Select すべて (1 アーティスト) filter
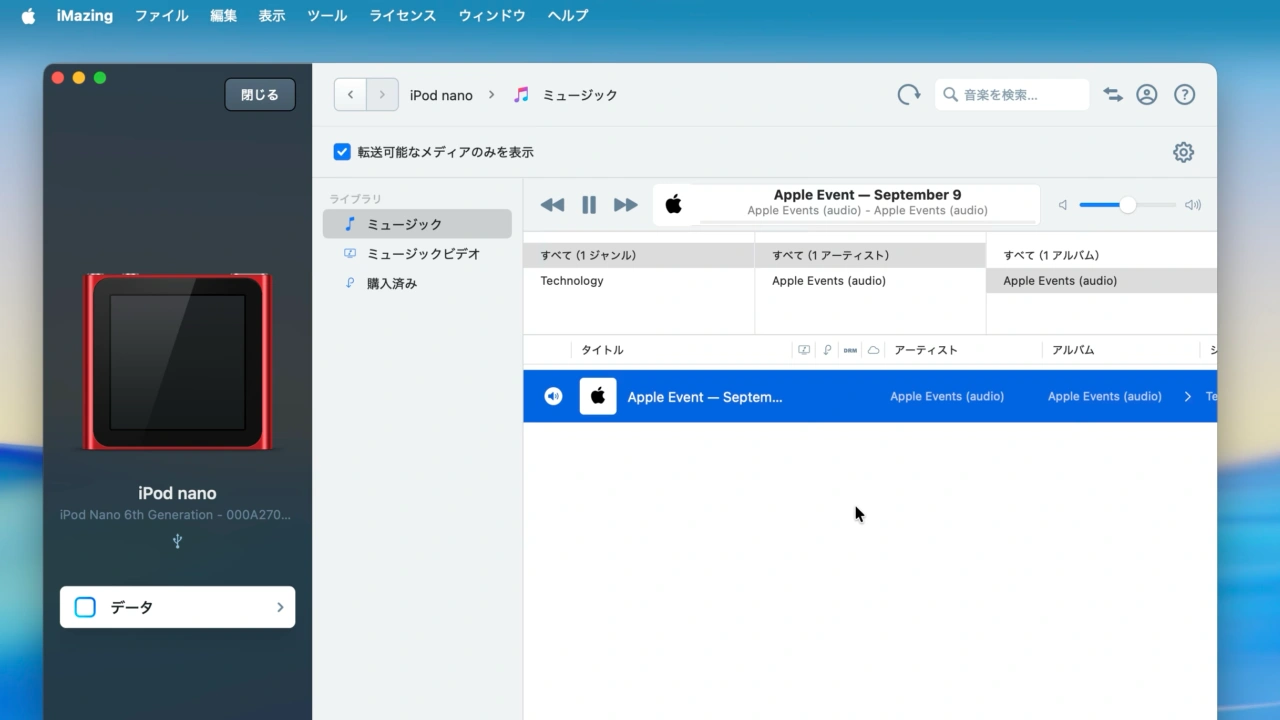Viewport: 1280px width, 720px height. [x=870, y=255]
